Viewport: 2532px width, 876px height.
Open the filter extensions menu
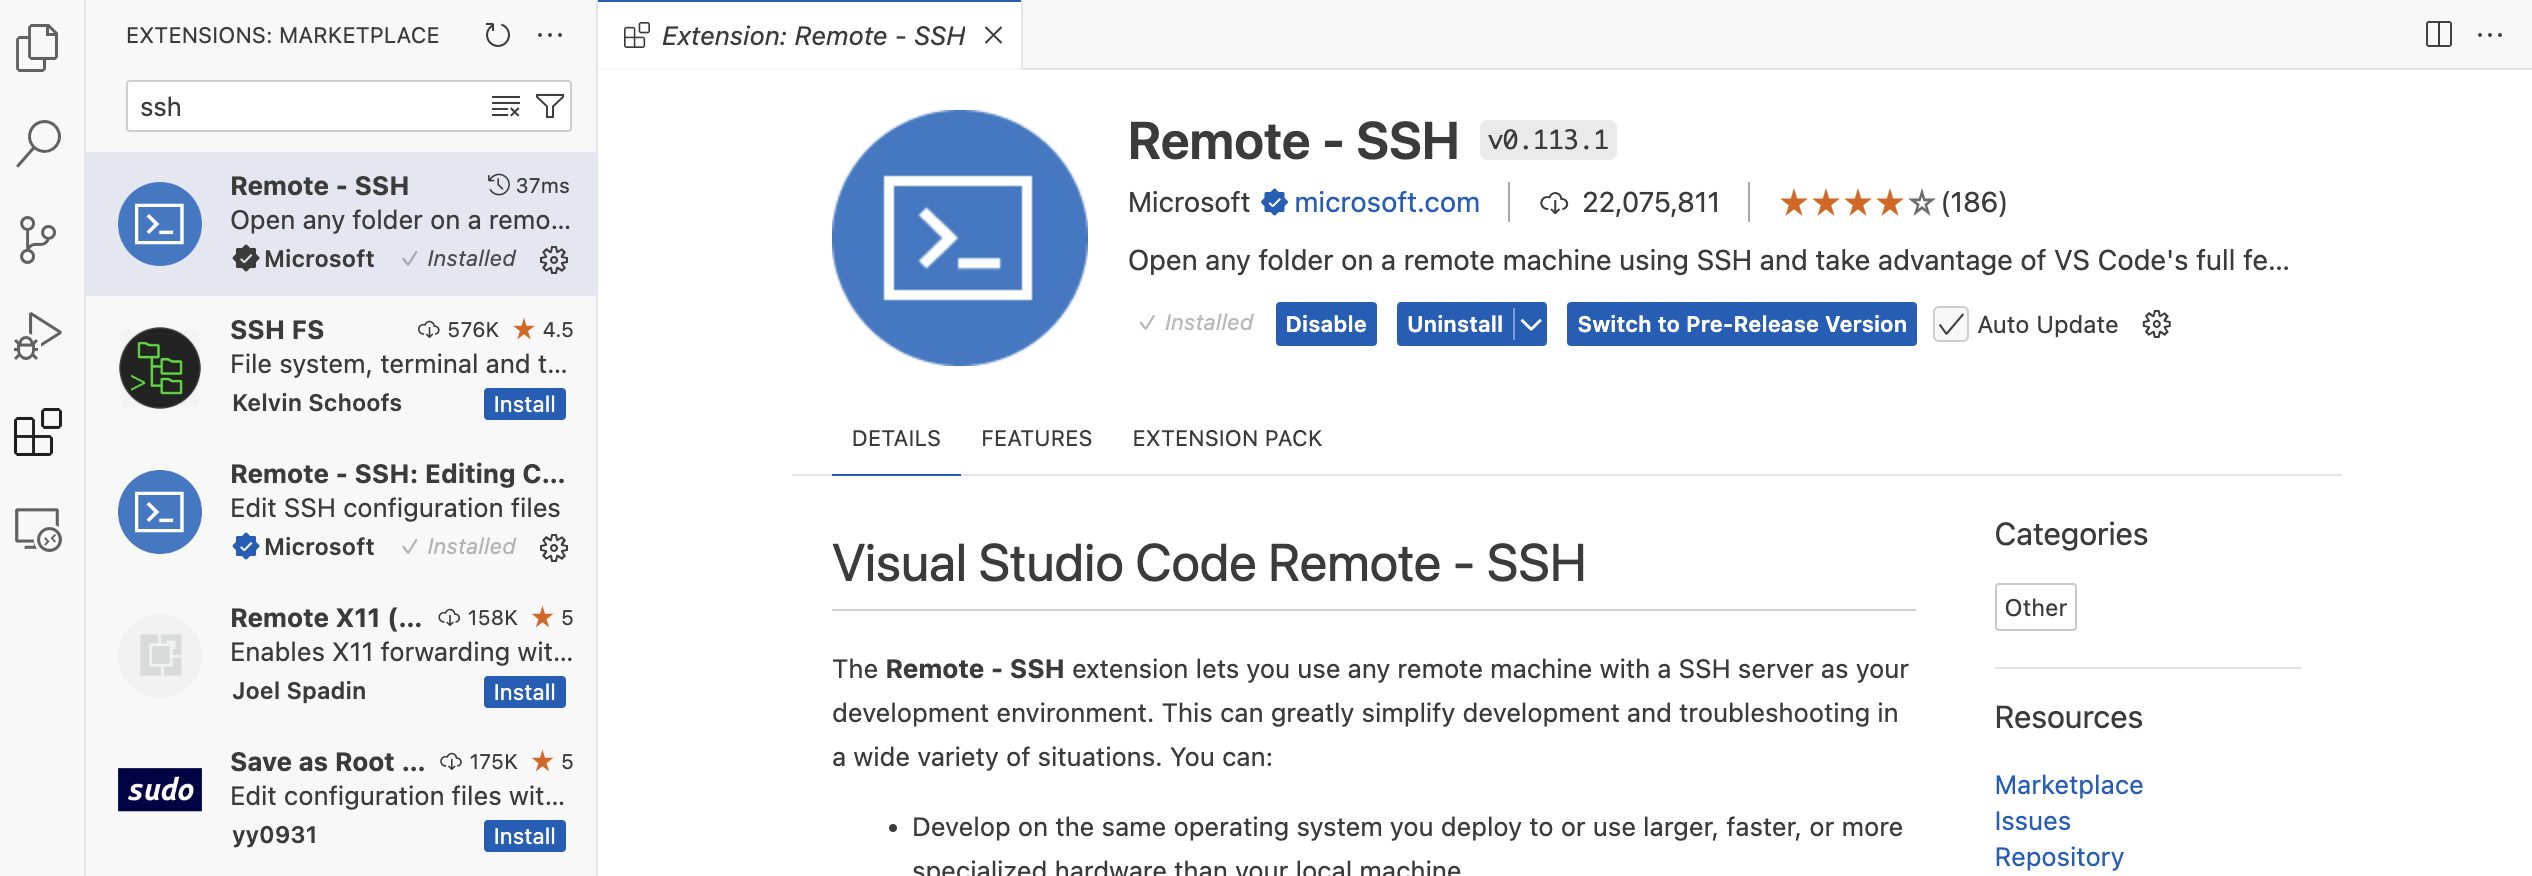550,106
